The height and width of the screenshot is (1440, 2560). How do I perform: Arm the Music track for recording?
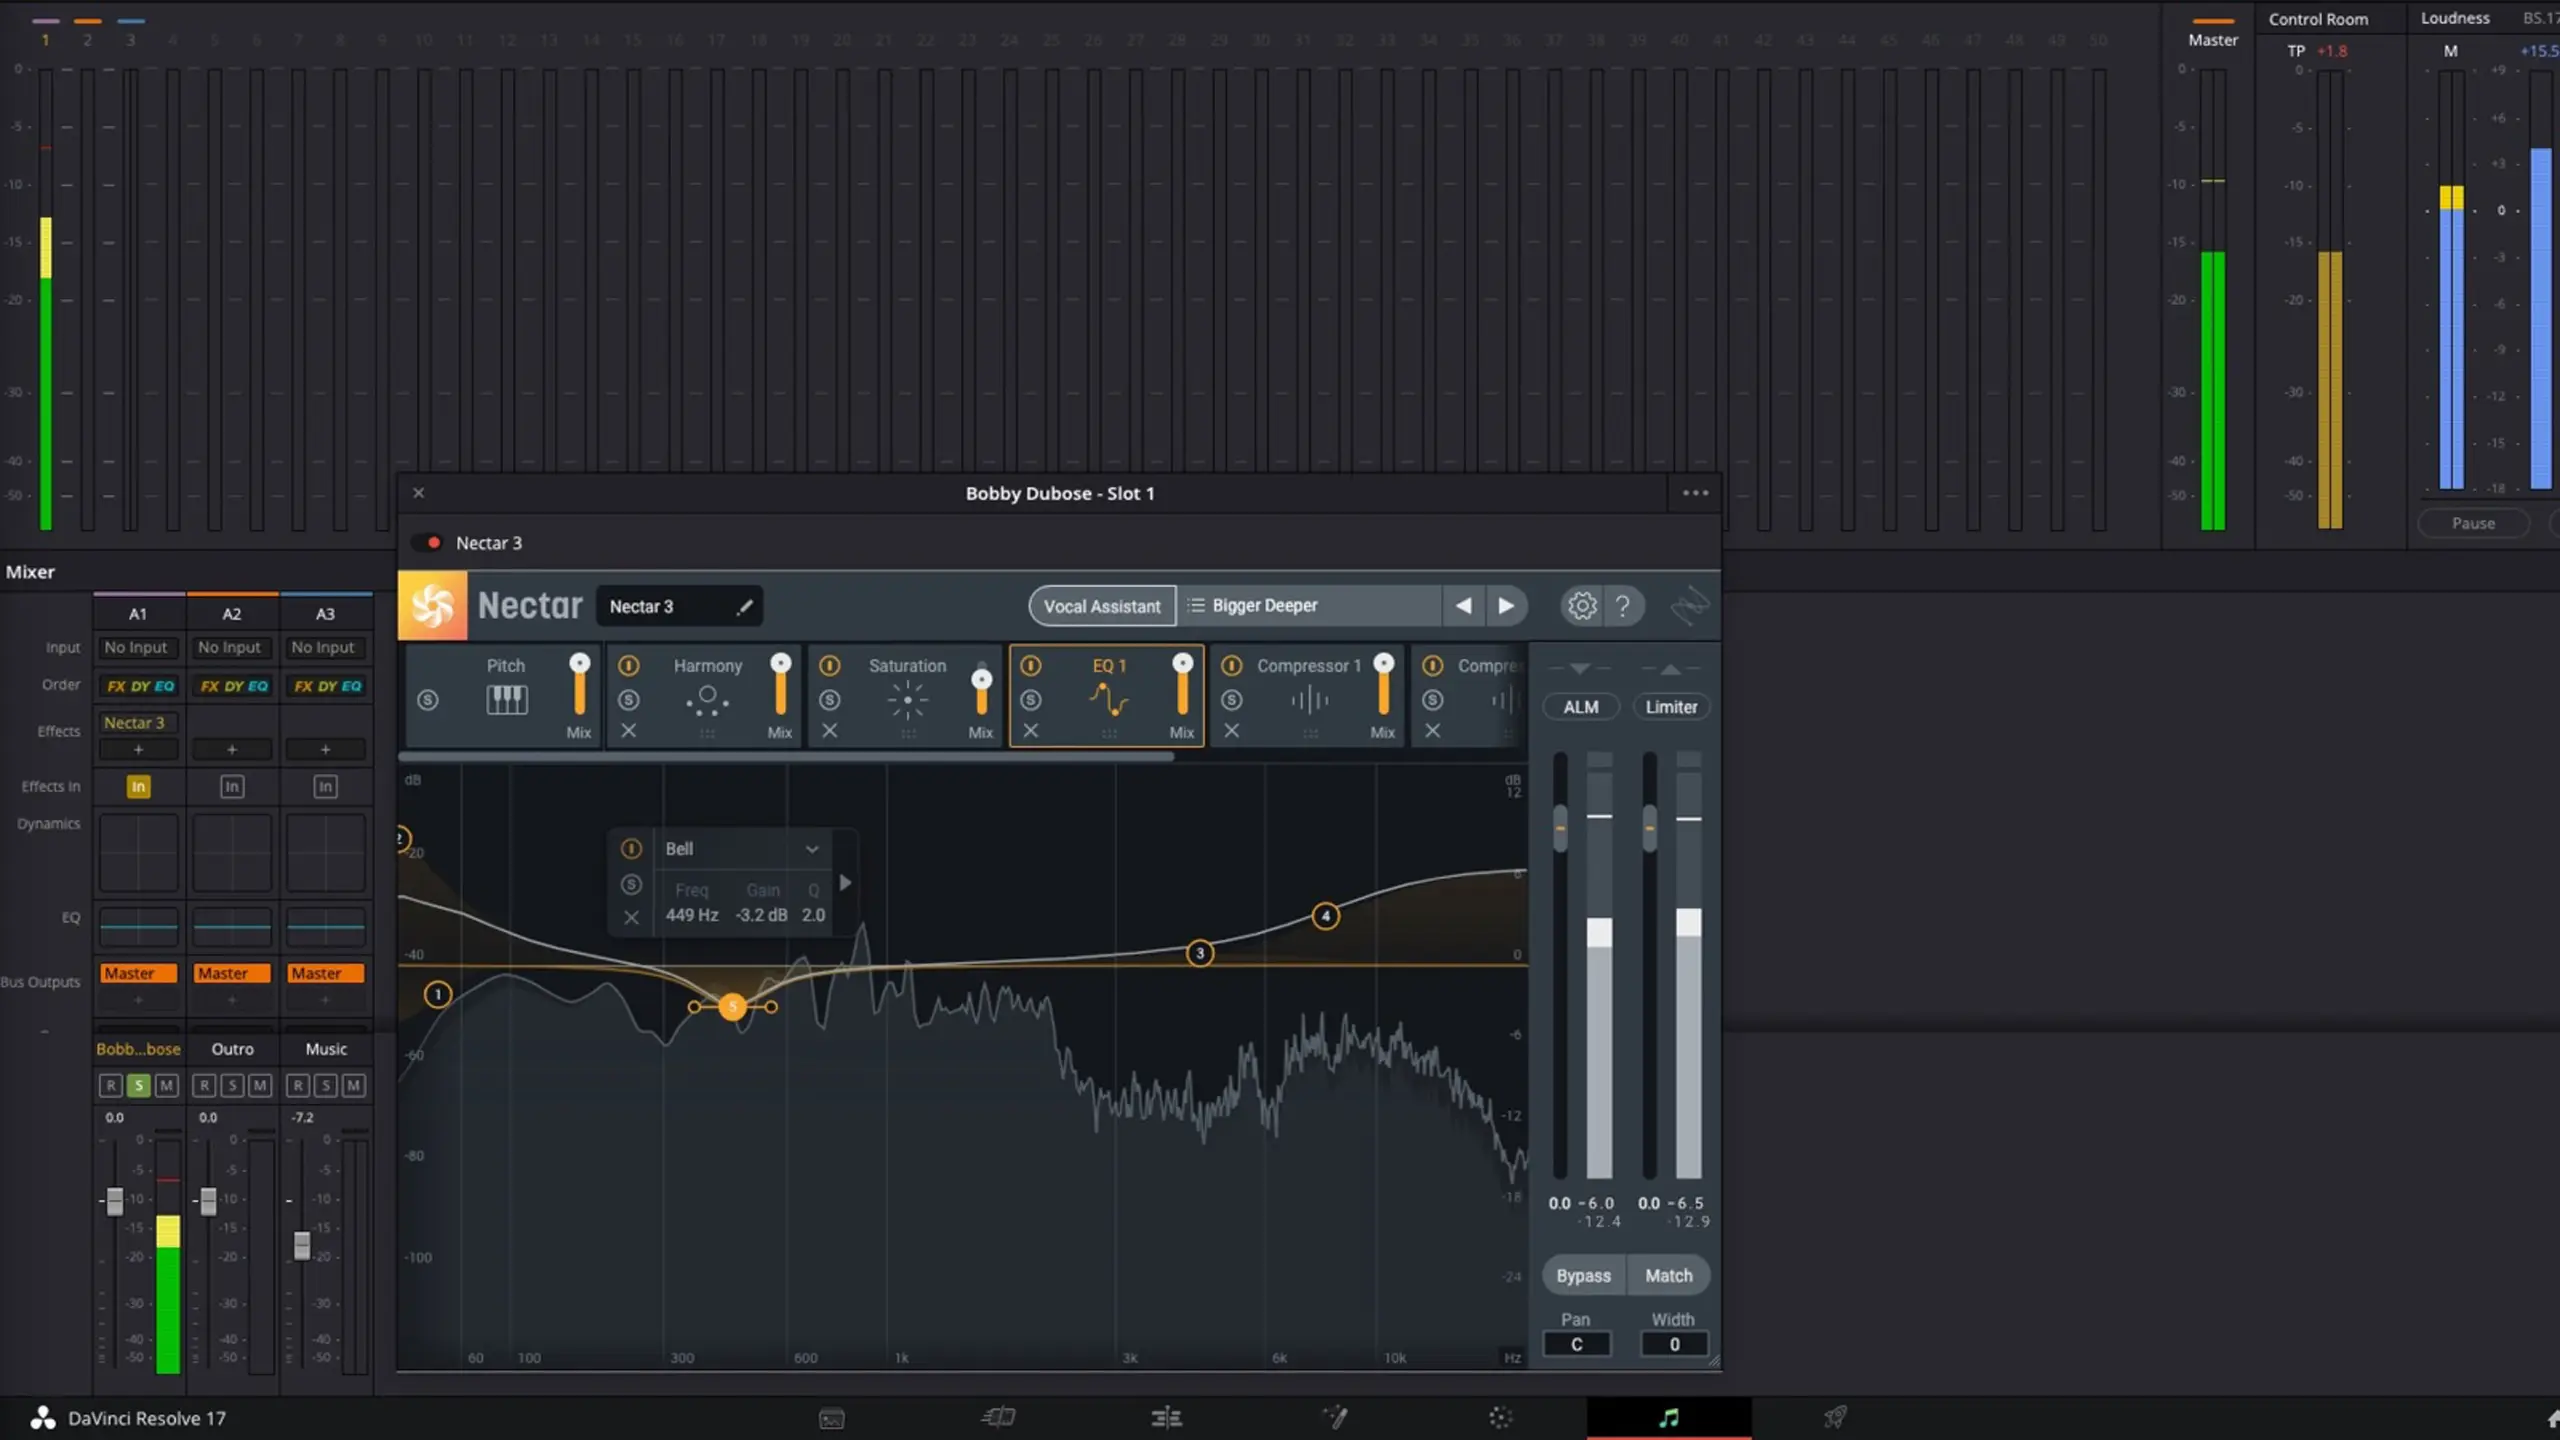(298, 1085)
